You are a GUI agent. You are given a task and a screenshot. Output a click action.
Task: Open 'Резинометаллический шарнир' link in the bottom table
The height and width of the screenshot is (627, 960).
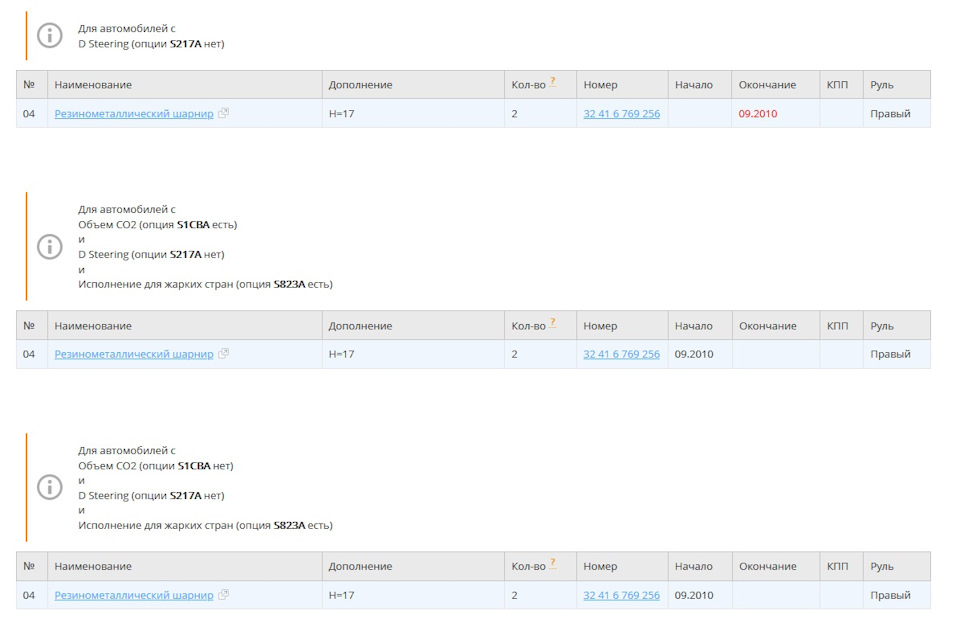point(134,596)
